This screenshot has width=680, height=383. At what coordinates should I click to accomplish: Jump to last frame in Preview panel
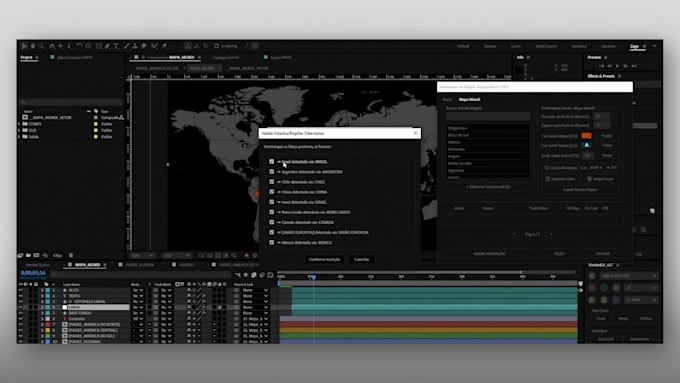(634, 66)
